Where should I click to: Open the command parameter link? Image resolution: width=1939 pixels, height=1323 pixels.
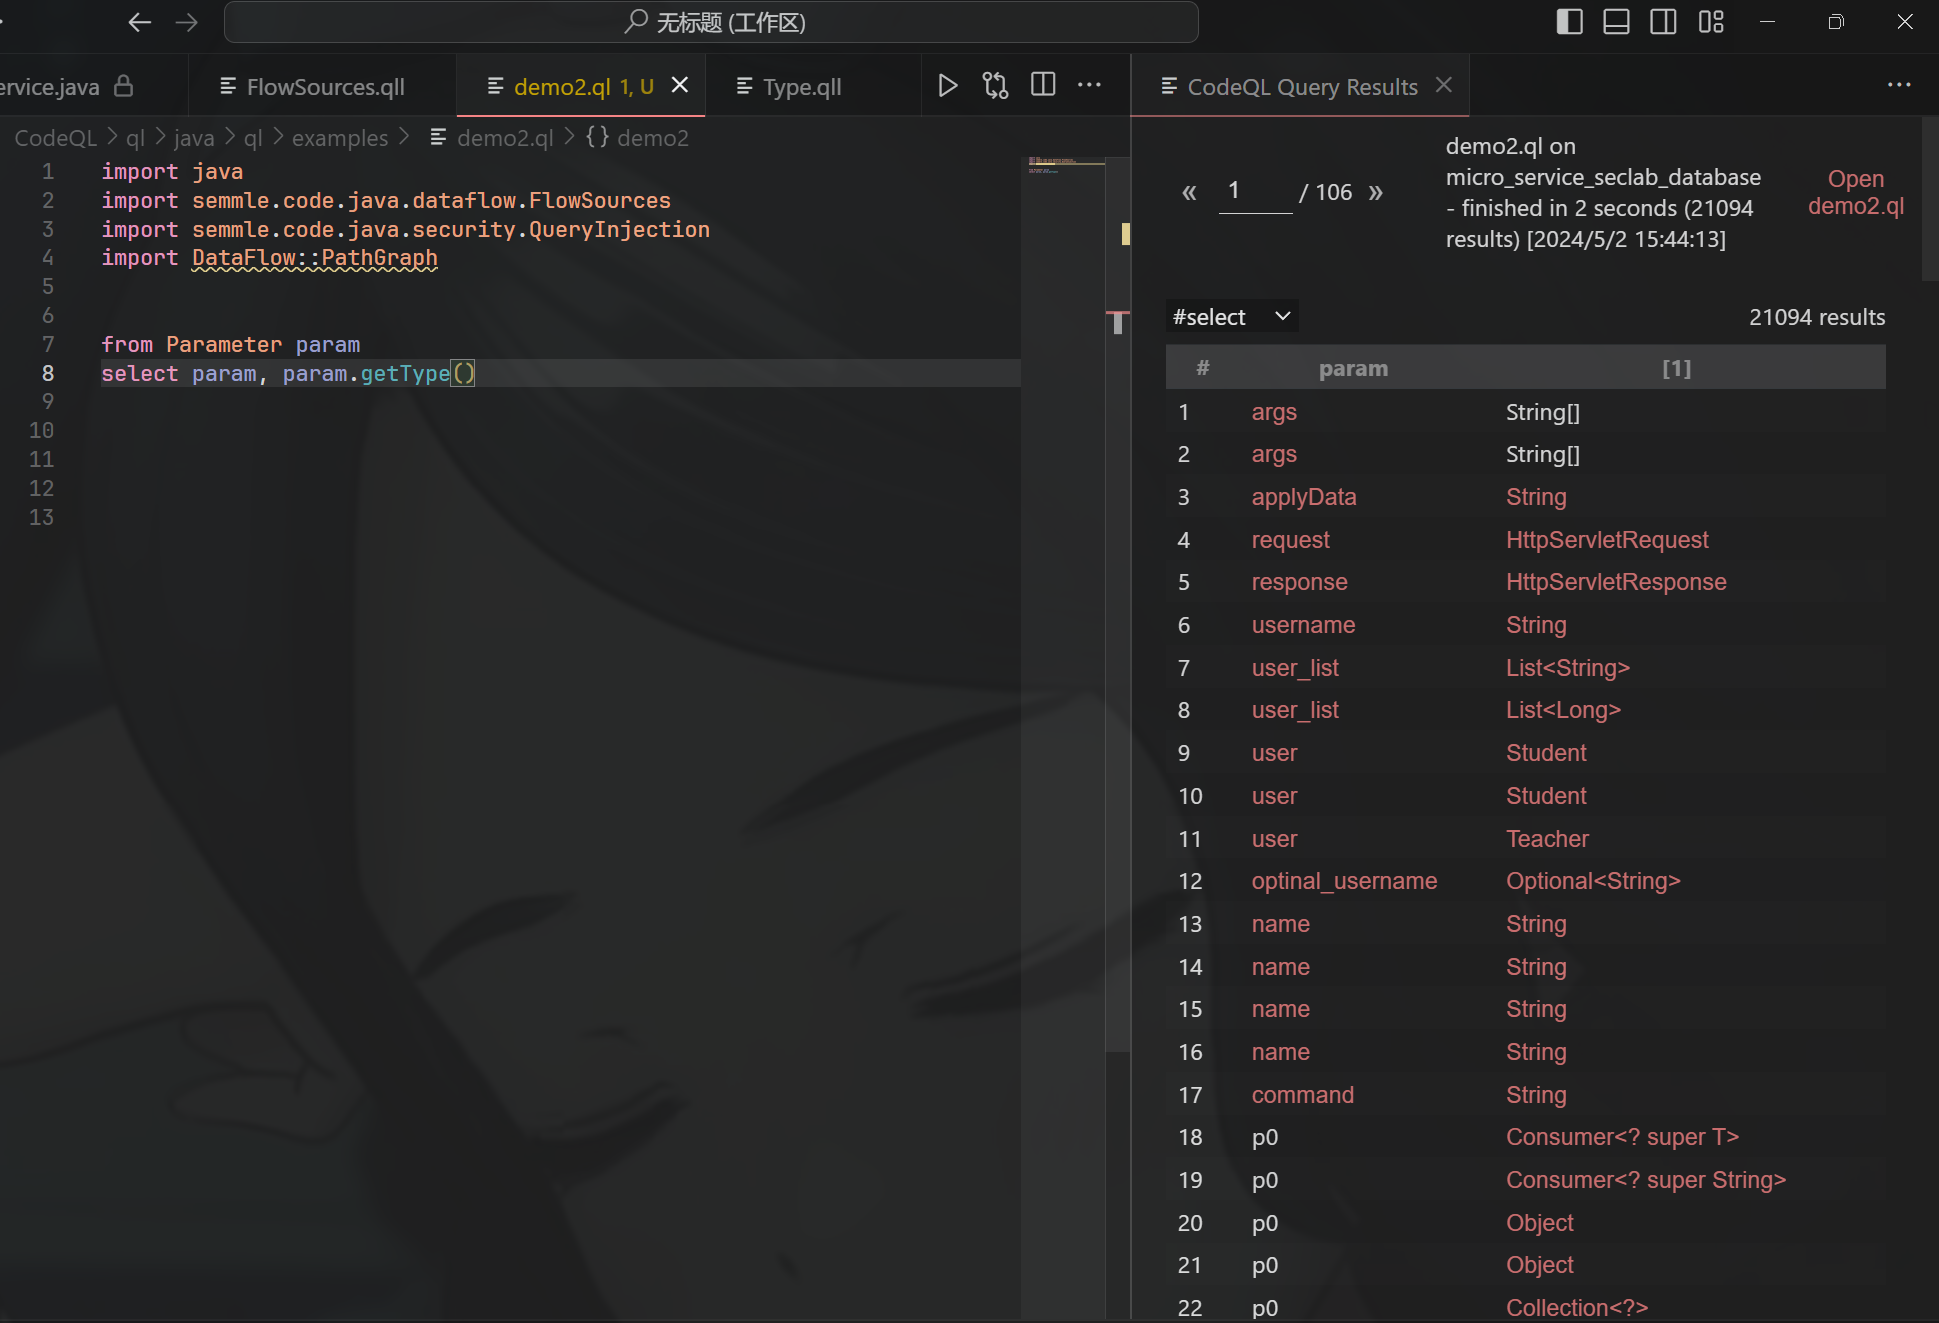(1302, 1095)
